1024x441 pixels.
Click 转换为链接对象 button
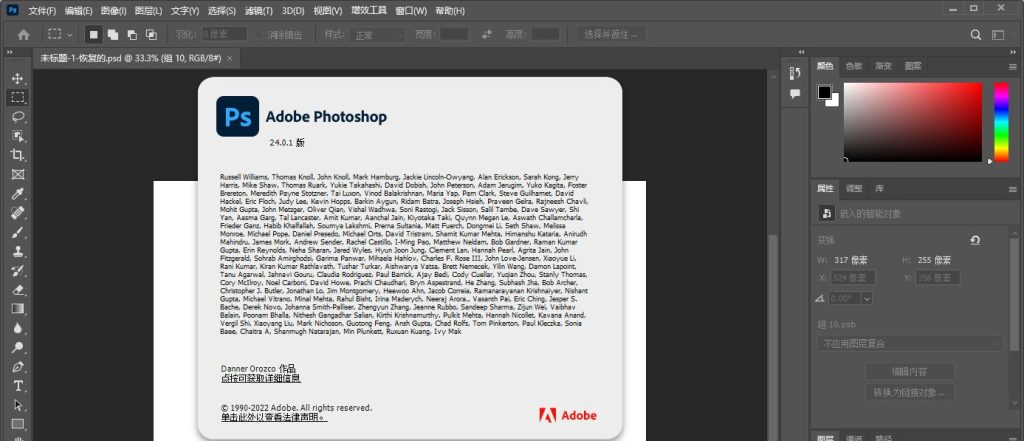pos(910,393)
